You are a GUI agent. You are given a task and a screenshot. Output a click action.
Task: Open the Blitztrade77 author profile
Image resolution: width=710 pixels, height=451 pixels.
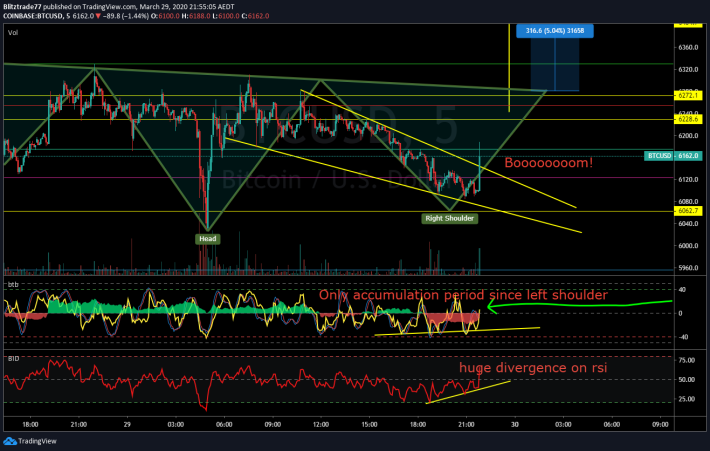tap(26, 7)
